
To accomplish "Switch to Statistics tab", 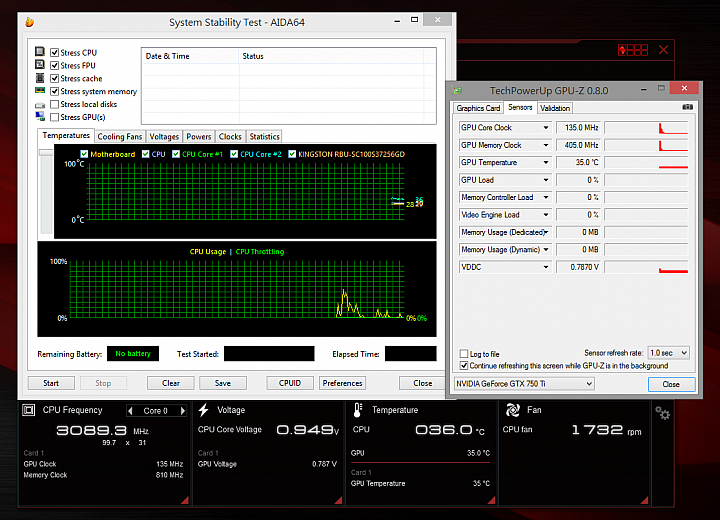I will pos(264,136).
